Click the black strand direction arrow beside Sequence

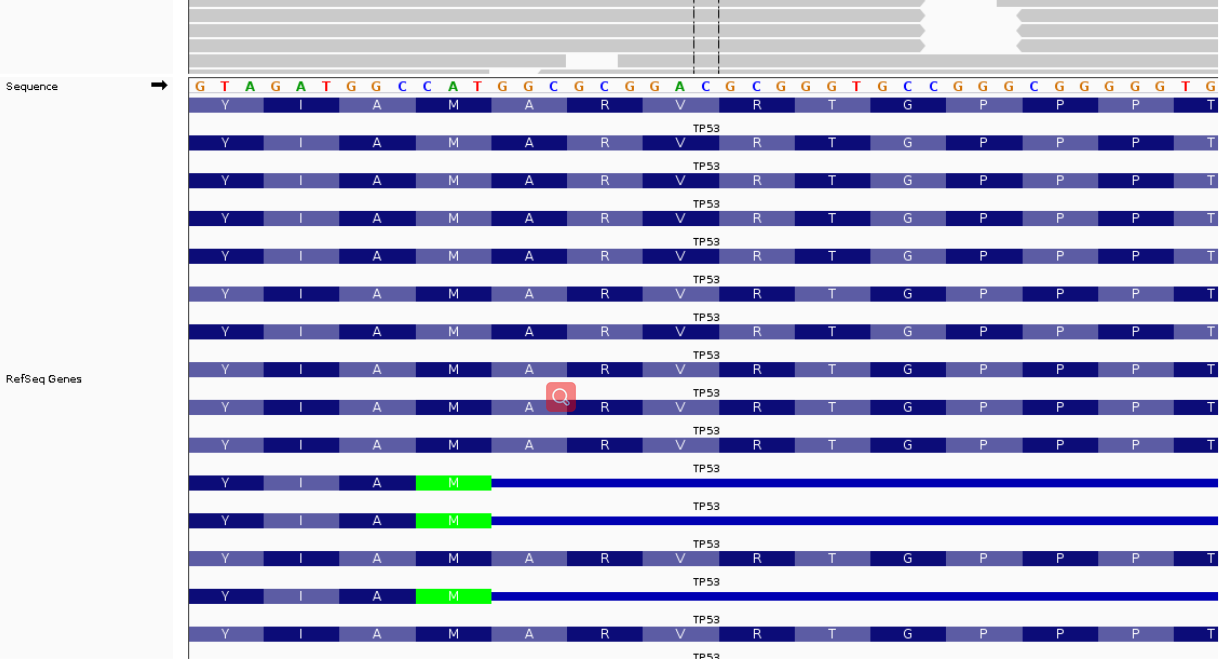[159, 86]
